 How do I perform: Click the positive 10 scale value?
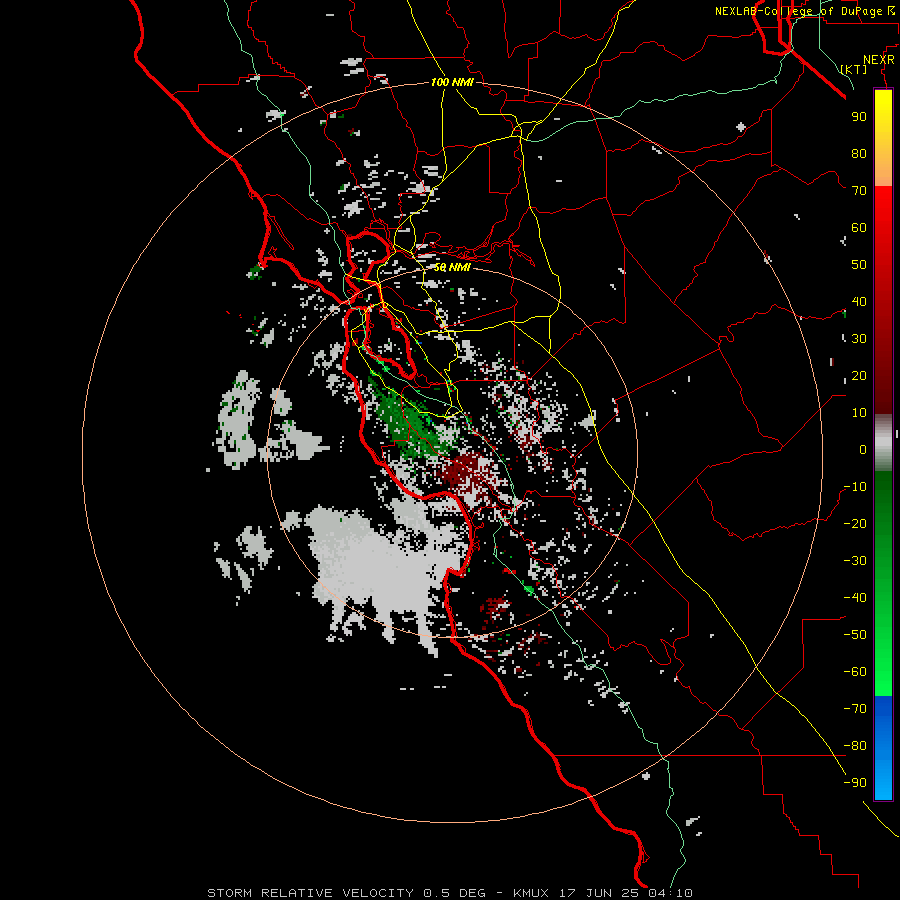coord(859,413)
